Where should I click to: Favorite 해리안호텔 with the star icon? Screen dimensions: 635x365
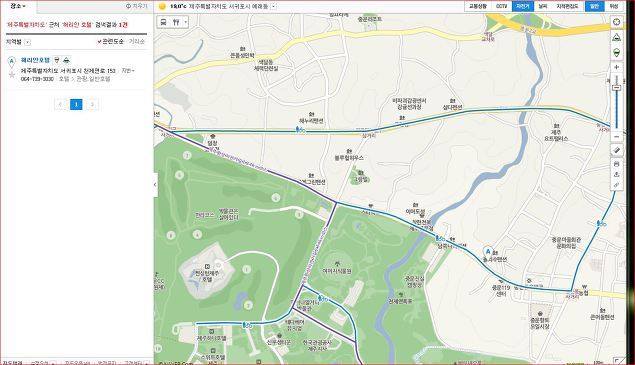[12, 75]
